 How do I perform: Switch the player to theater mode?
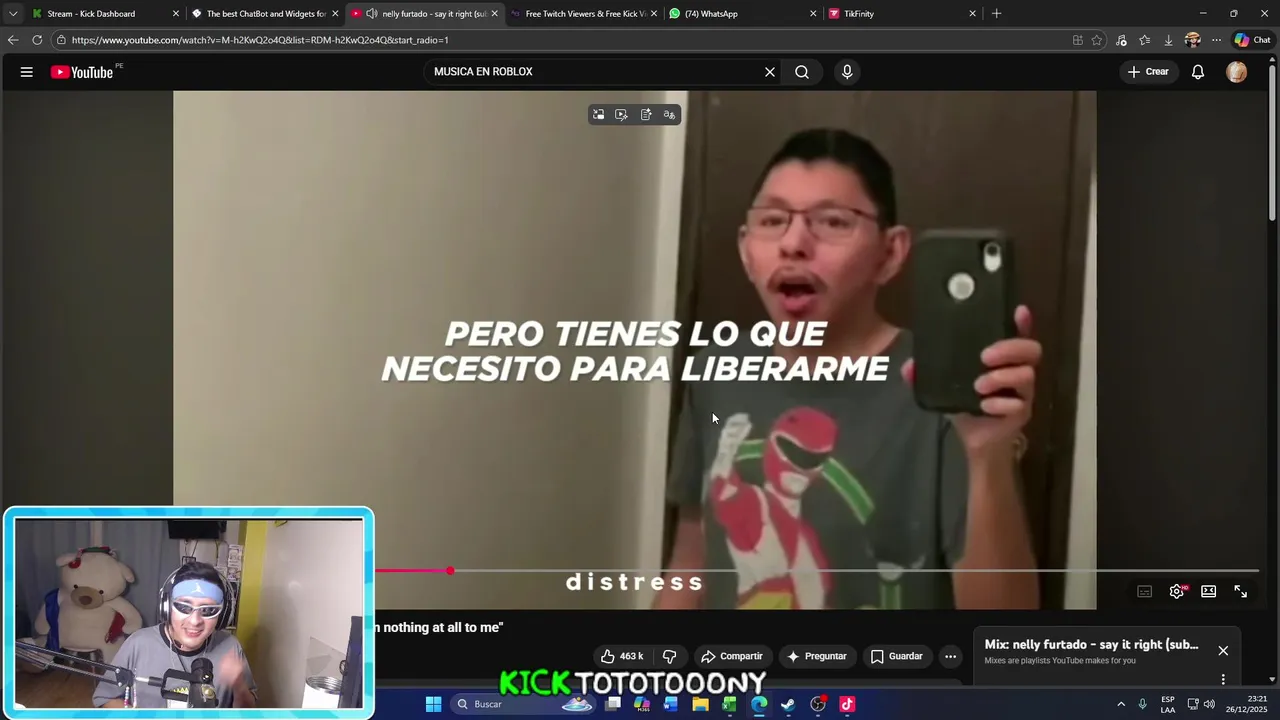1209,592
